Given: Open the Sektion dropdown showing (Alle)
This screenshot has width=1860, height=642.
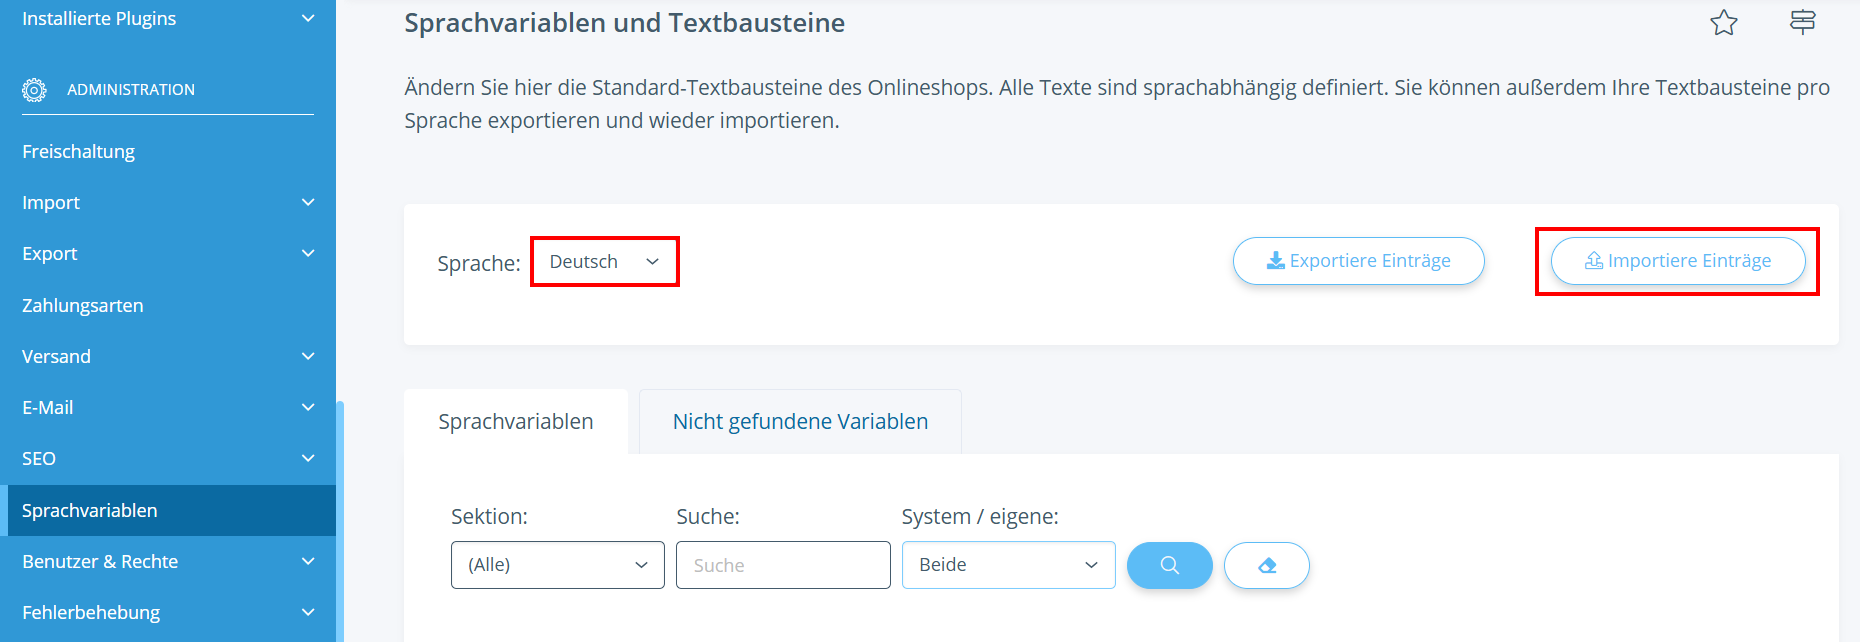Looking at the screenshot, I should pos(557,565).
